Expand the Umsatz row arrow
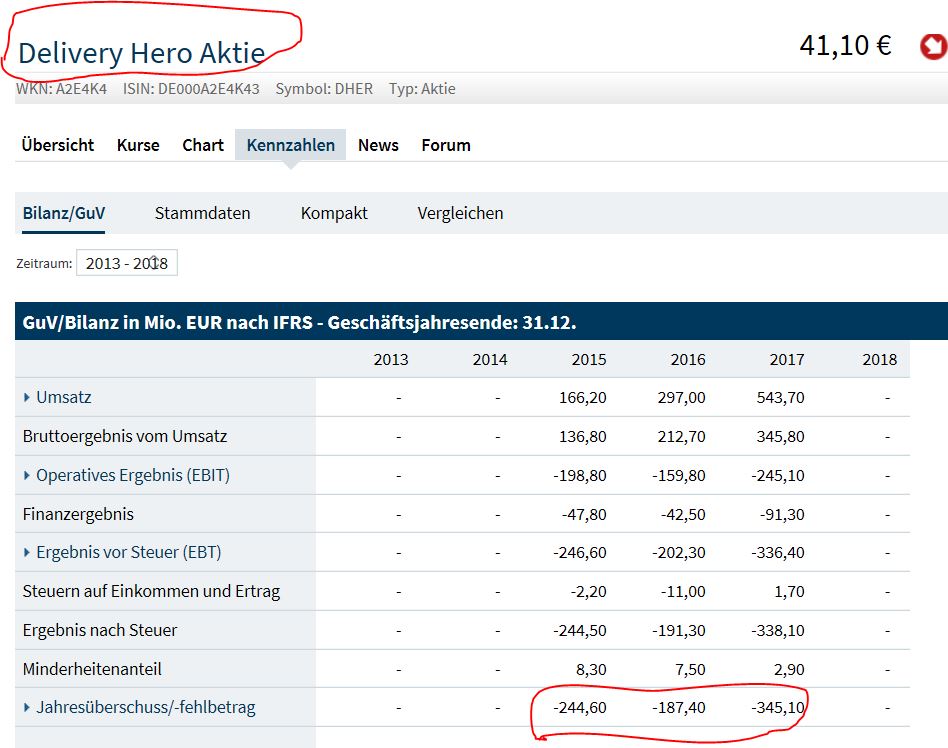Viewport: 948px width, 748px height. (x=27, y=398)
